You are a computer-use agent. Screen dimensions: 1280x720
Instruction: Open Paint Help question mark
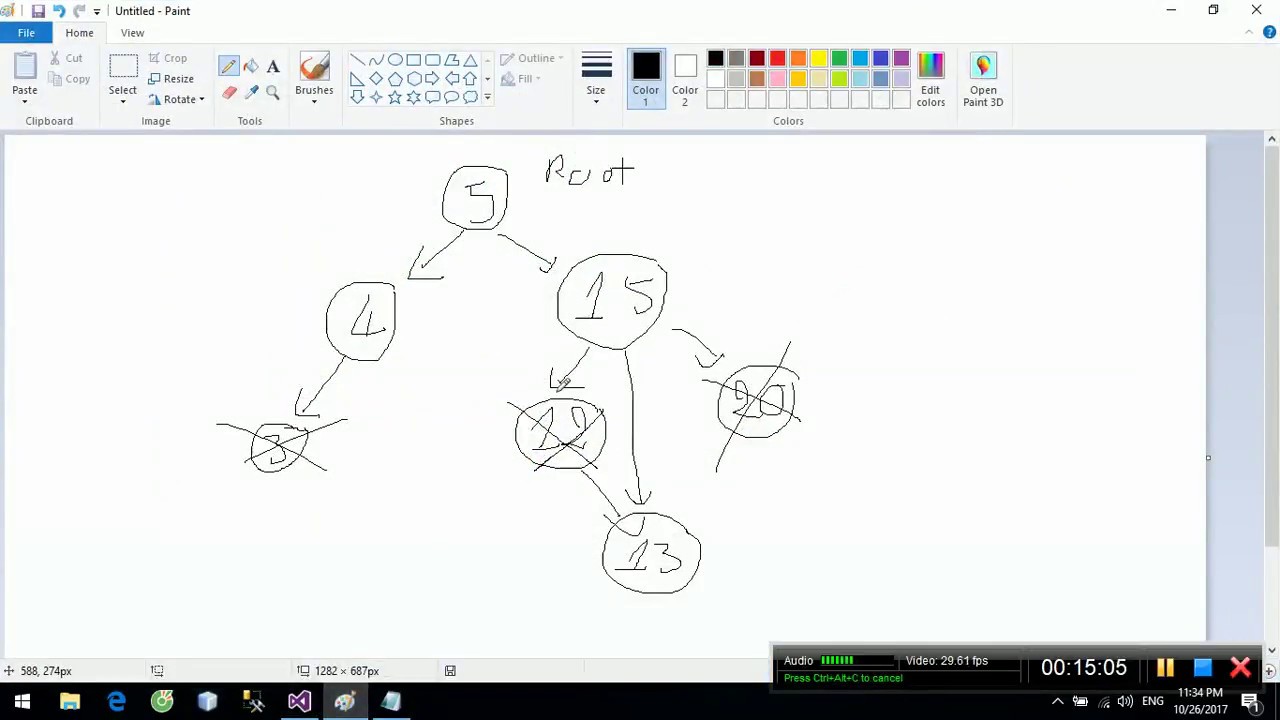[1270, 33]
